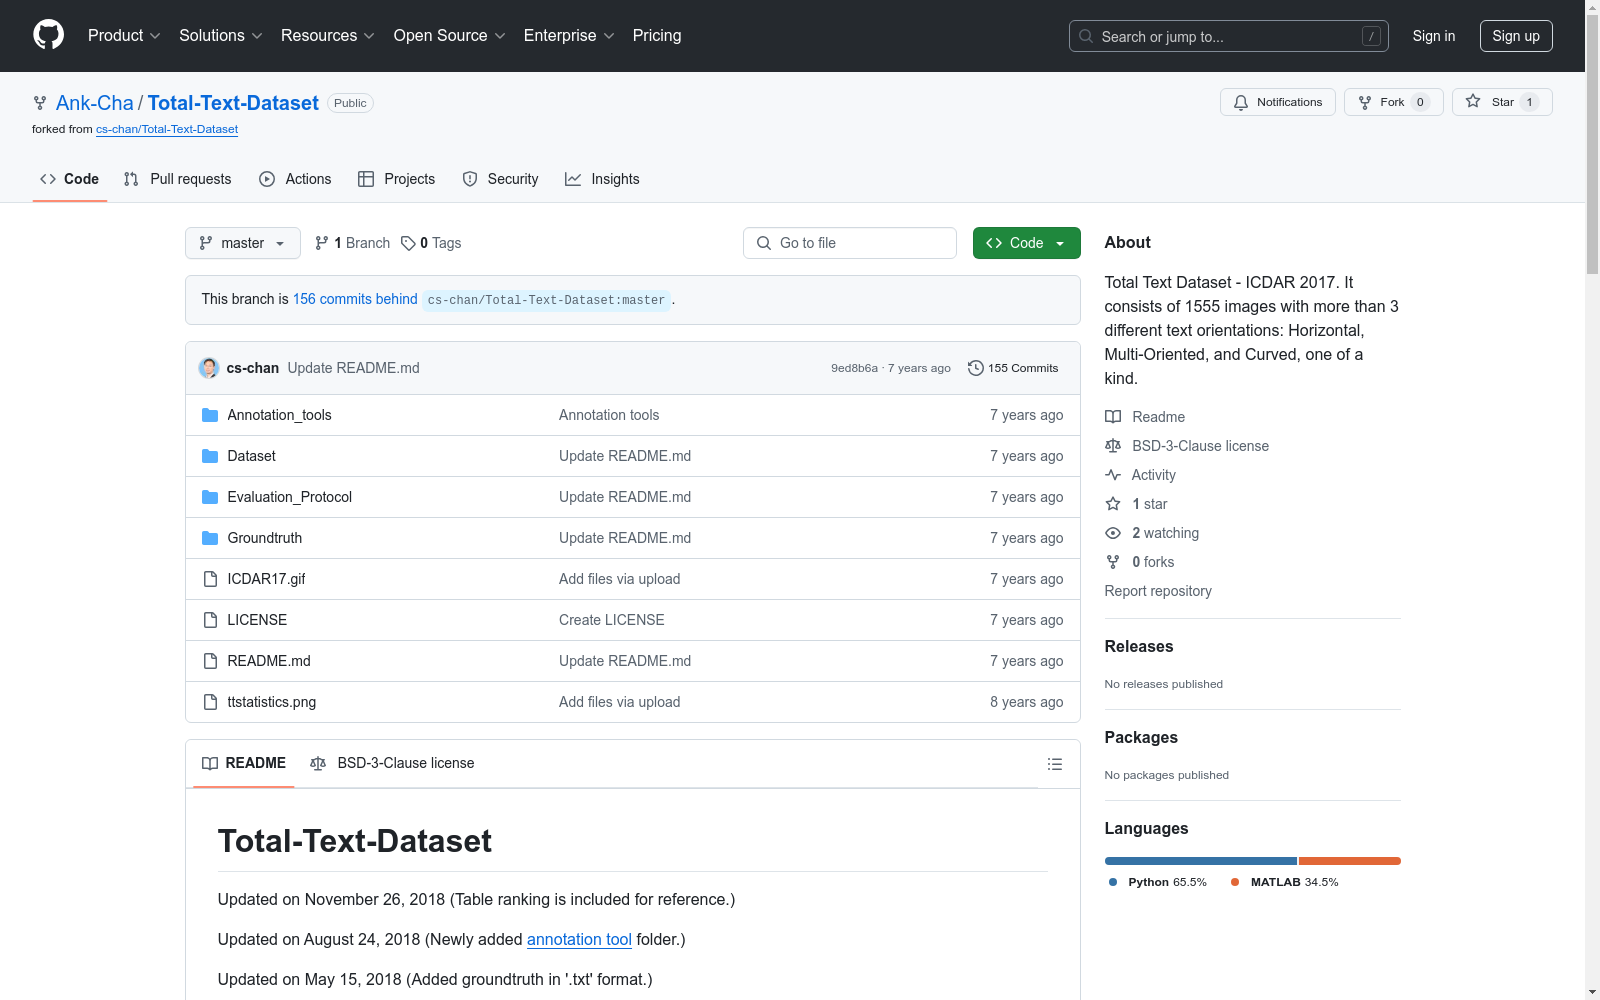Open the README outline list icon
This screenshot has height=1000, width=1600.
(x=1055, y=764)
